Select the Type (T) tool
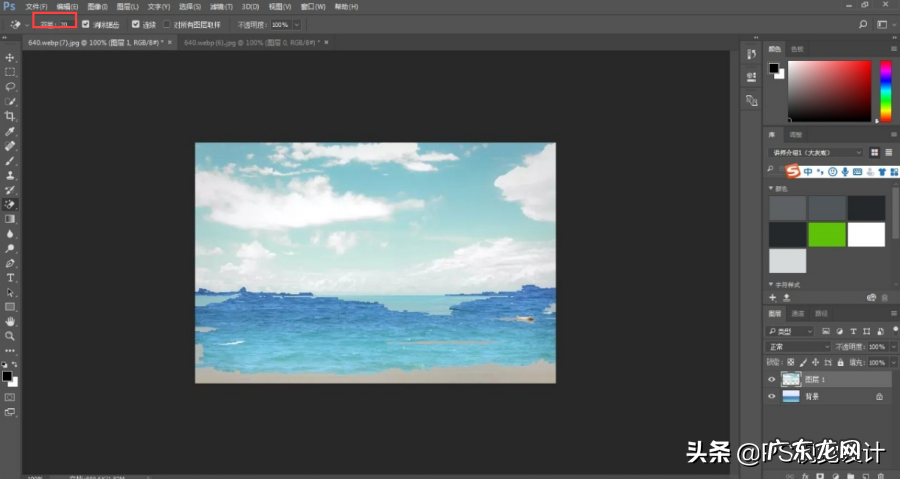Viewport: 900px width, 479px height. [10, 277]
